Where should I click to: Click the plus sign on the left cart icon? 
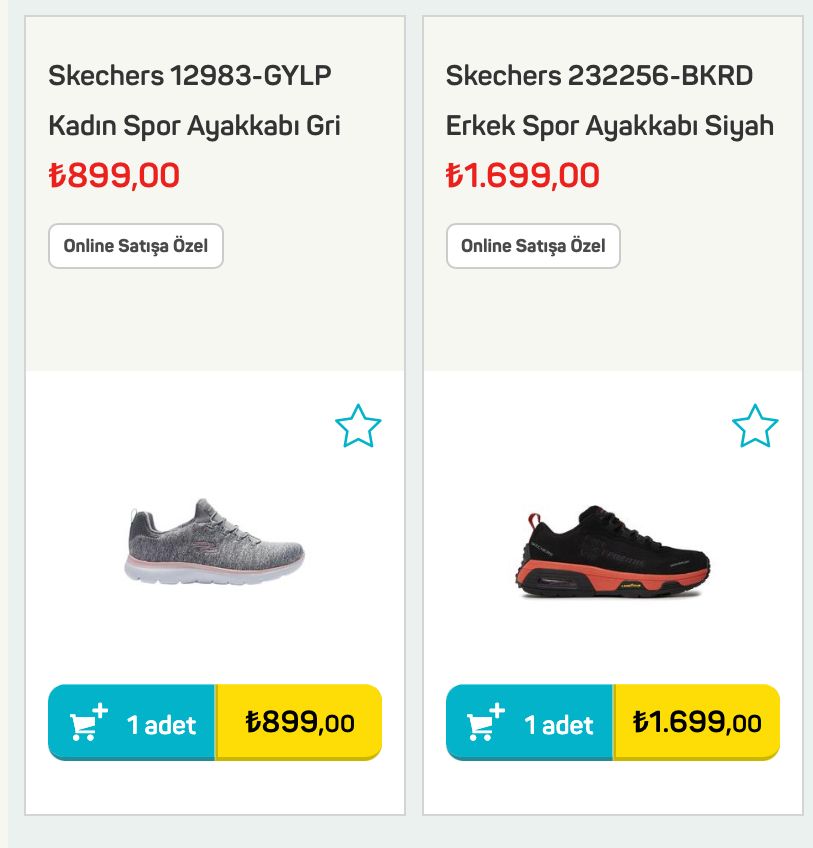pyautogui.click(x=100, y=710)
